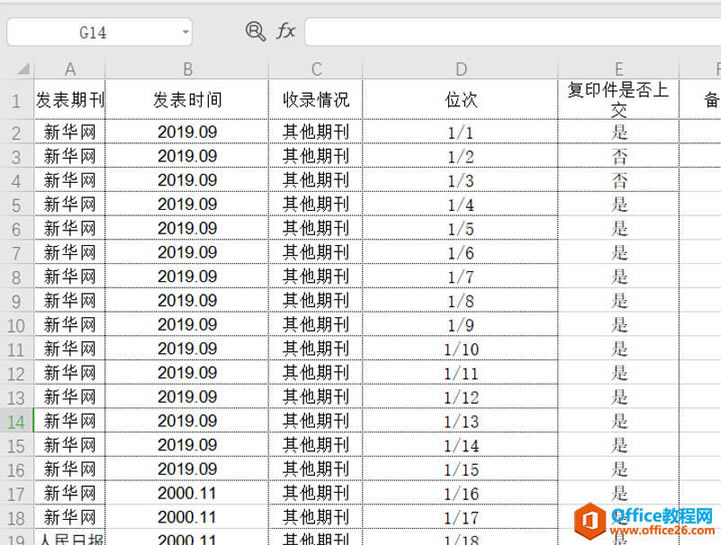This screenshot has width=721, height=545.
Task: Select column C header
Action: 315,69
